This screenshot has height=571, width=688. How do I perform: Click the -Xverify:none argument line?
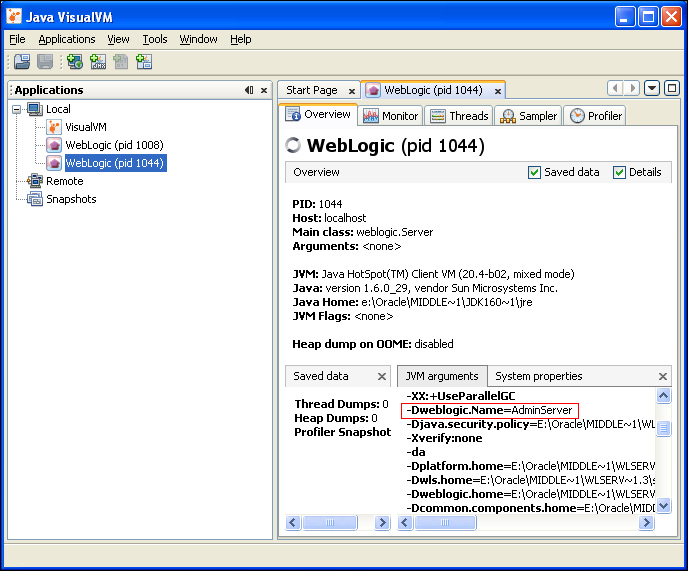coord(444,438)
